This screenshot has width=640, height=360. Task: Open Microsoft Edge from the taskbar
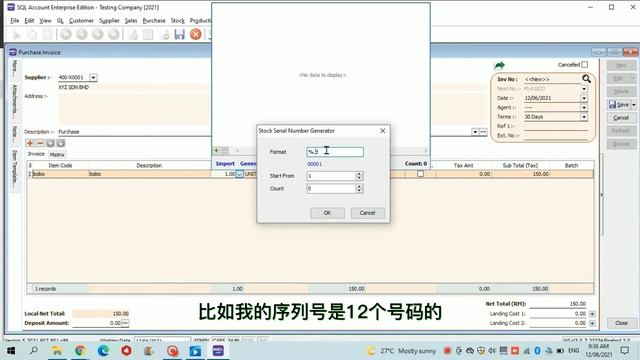pos(103,351)
